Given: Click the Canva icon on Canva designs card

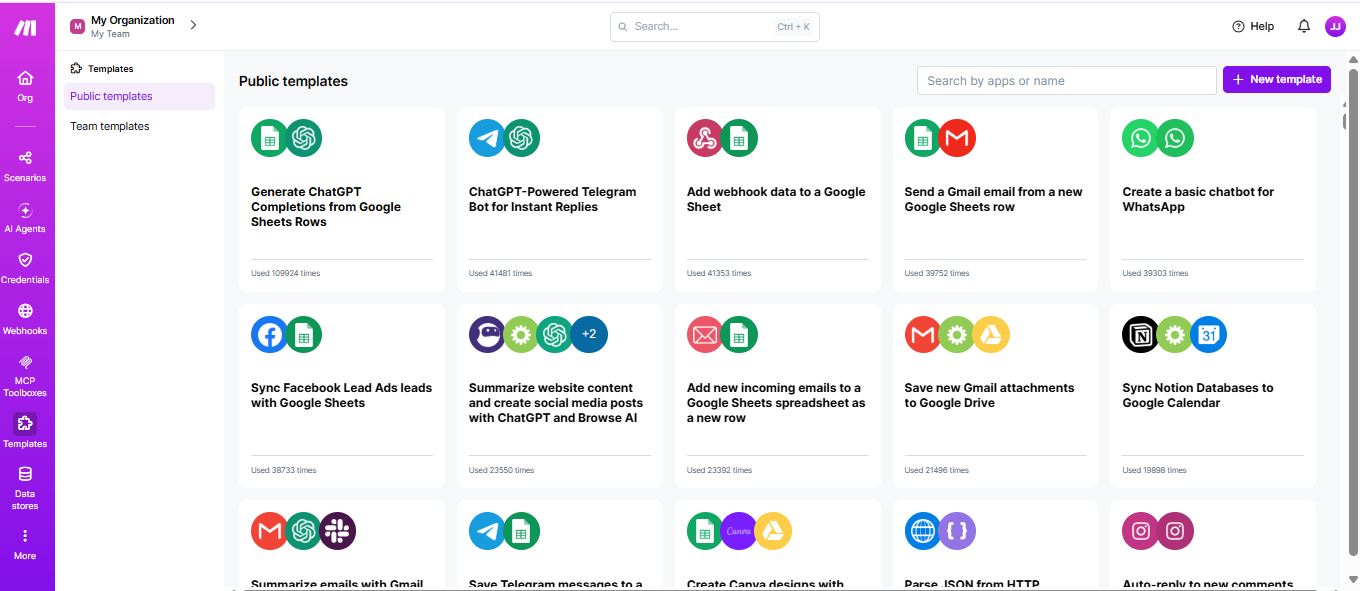Looking at the screenshot, I should coord(739,531).
